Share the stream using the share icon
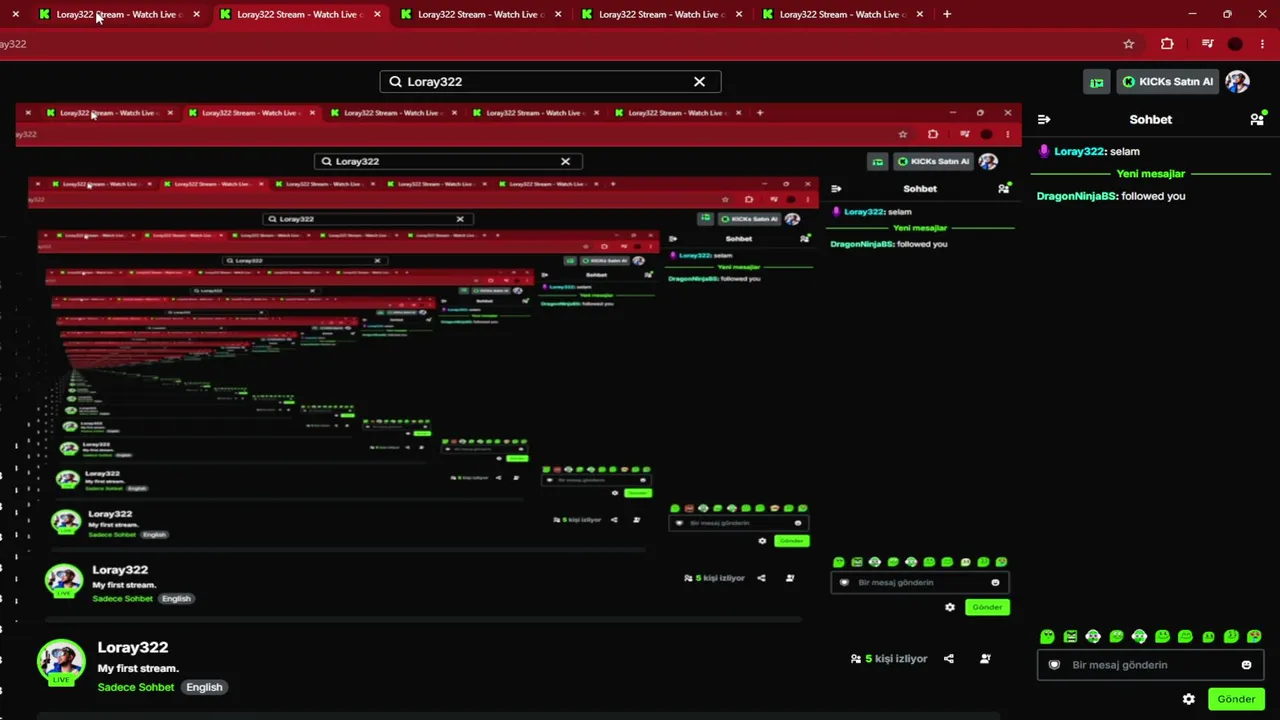 pyautogui.click(x=949, y=659)
